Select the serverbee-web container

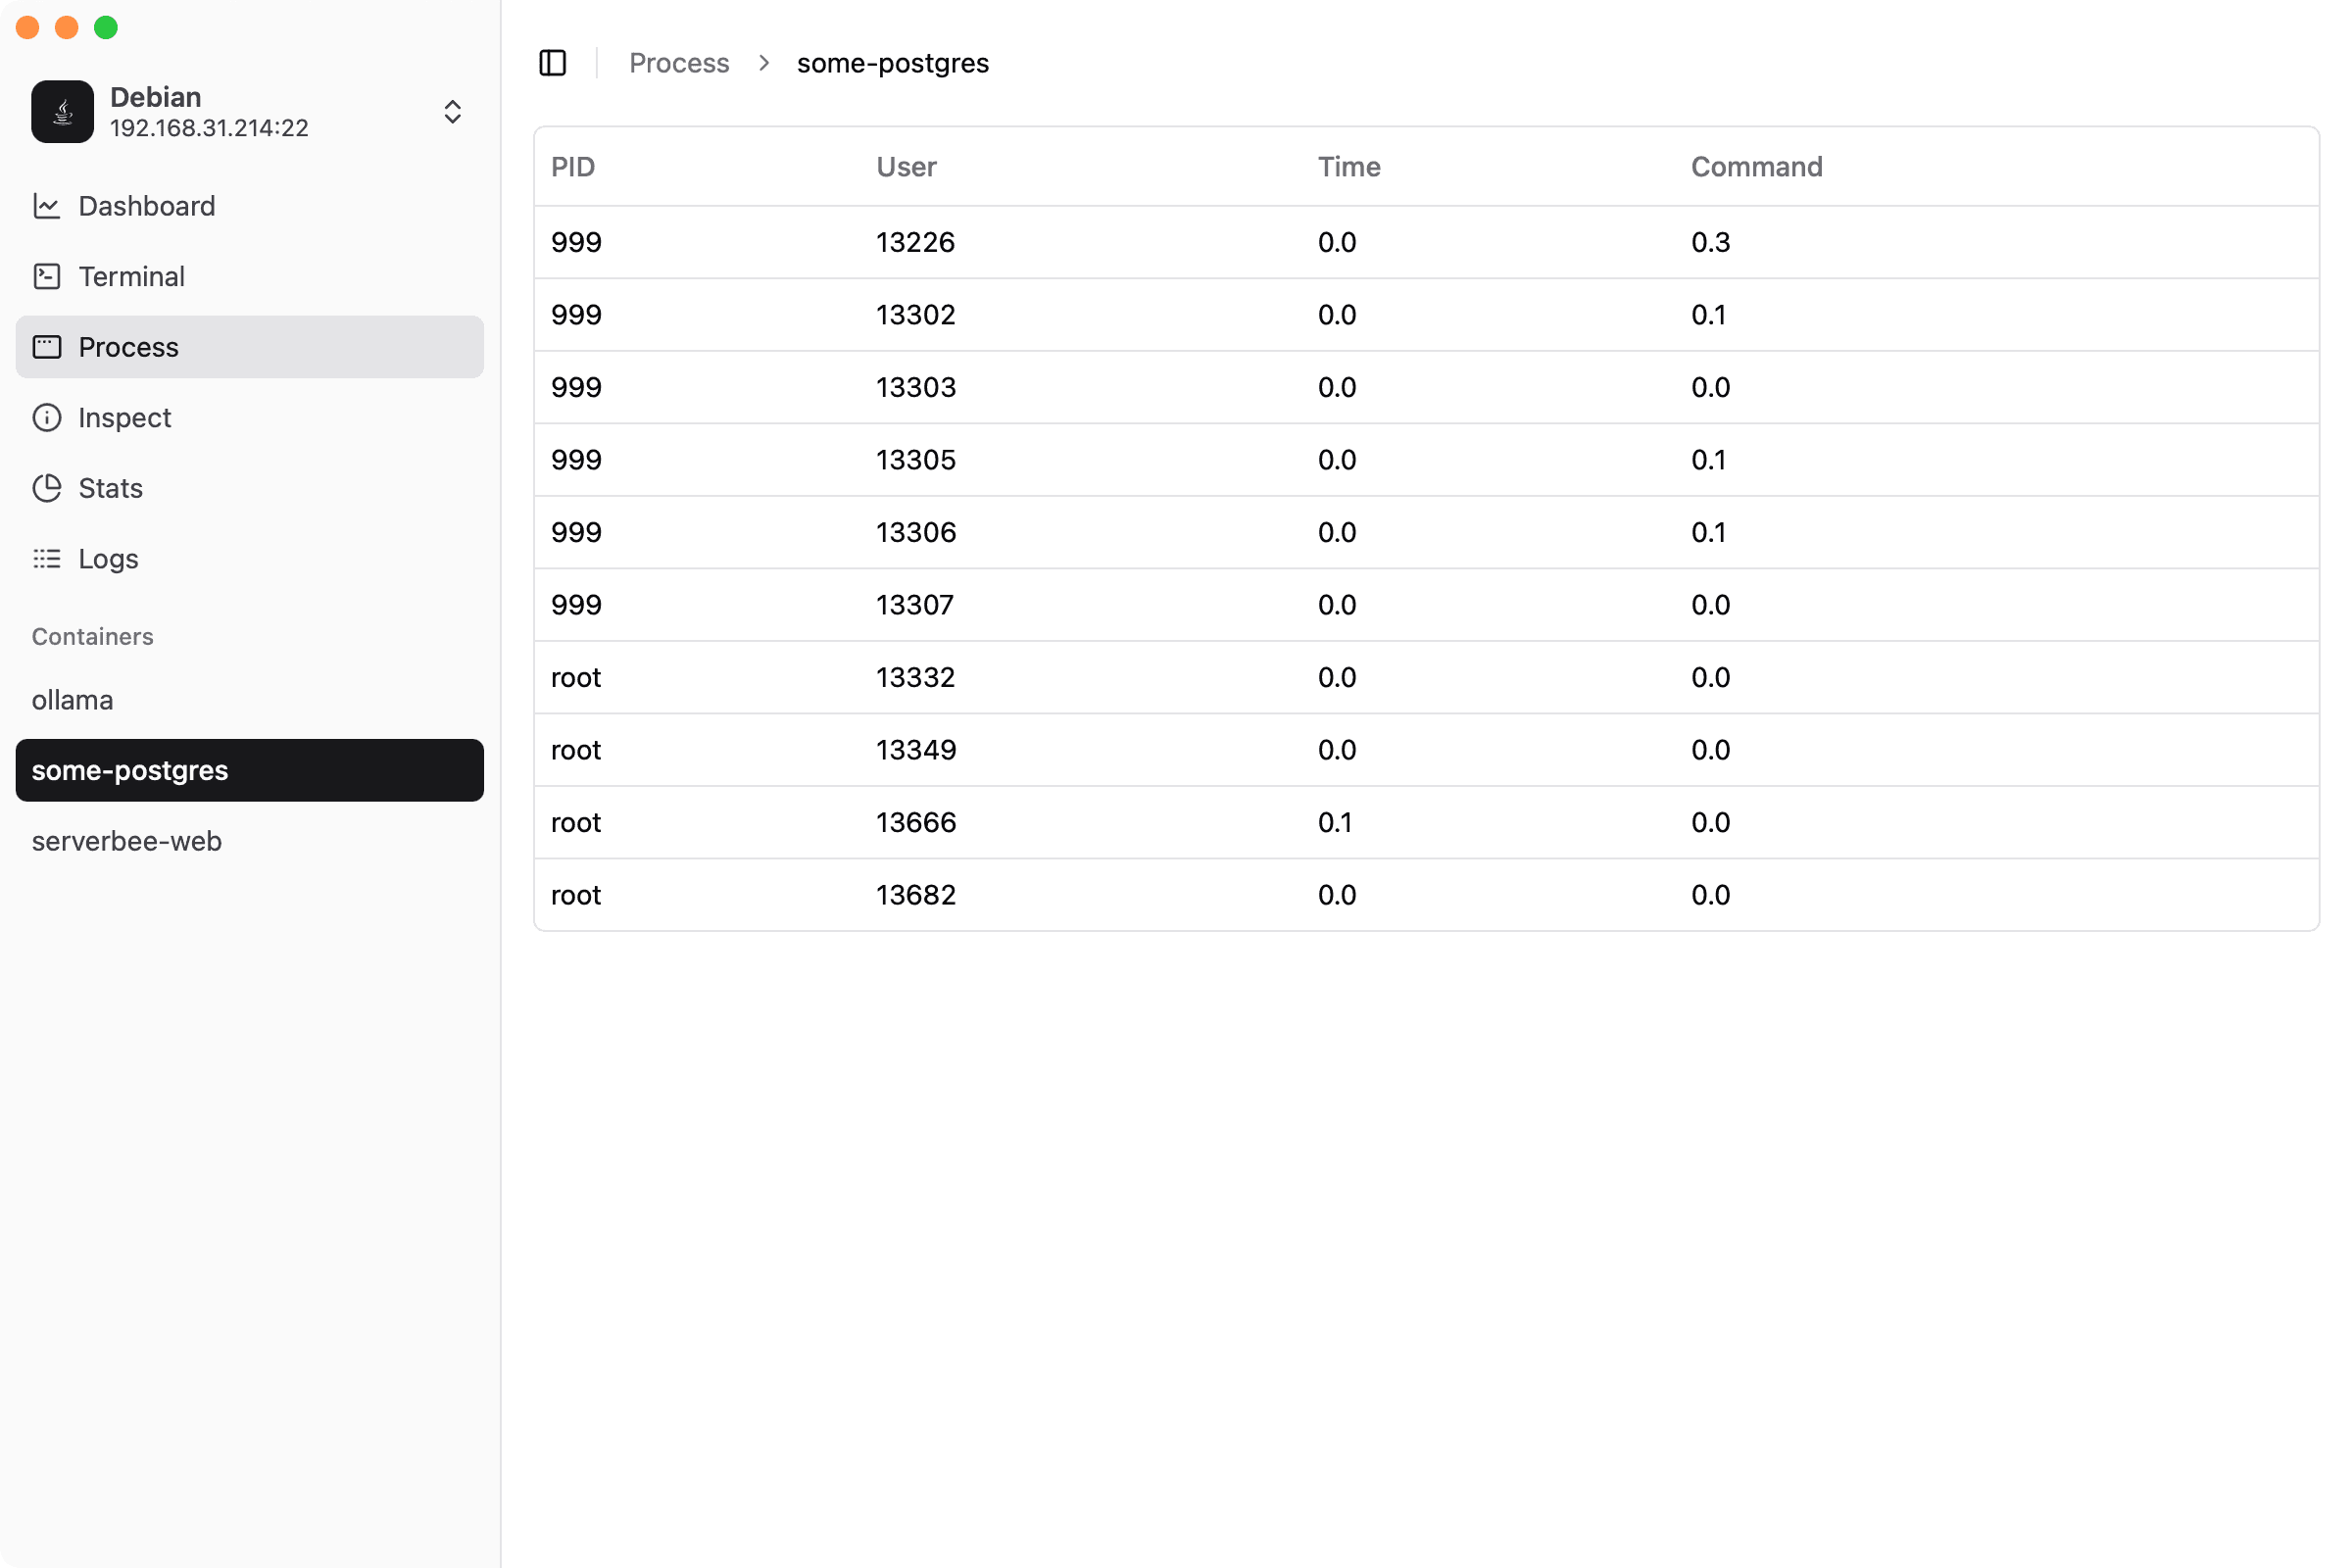[x=127, y=841]
